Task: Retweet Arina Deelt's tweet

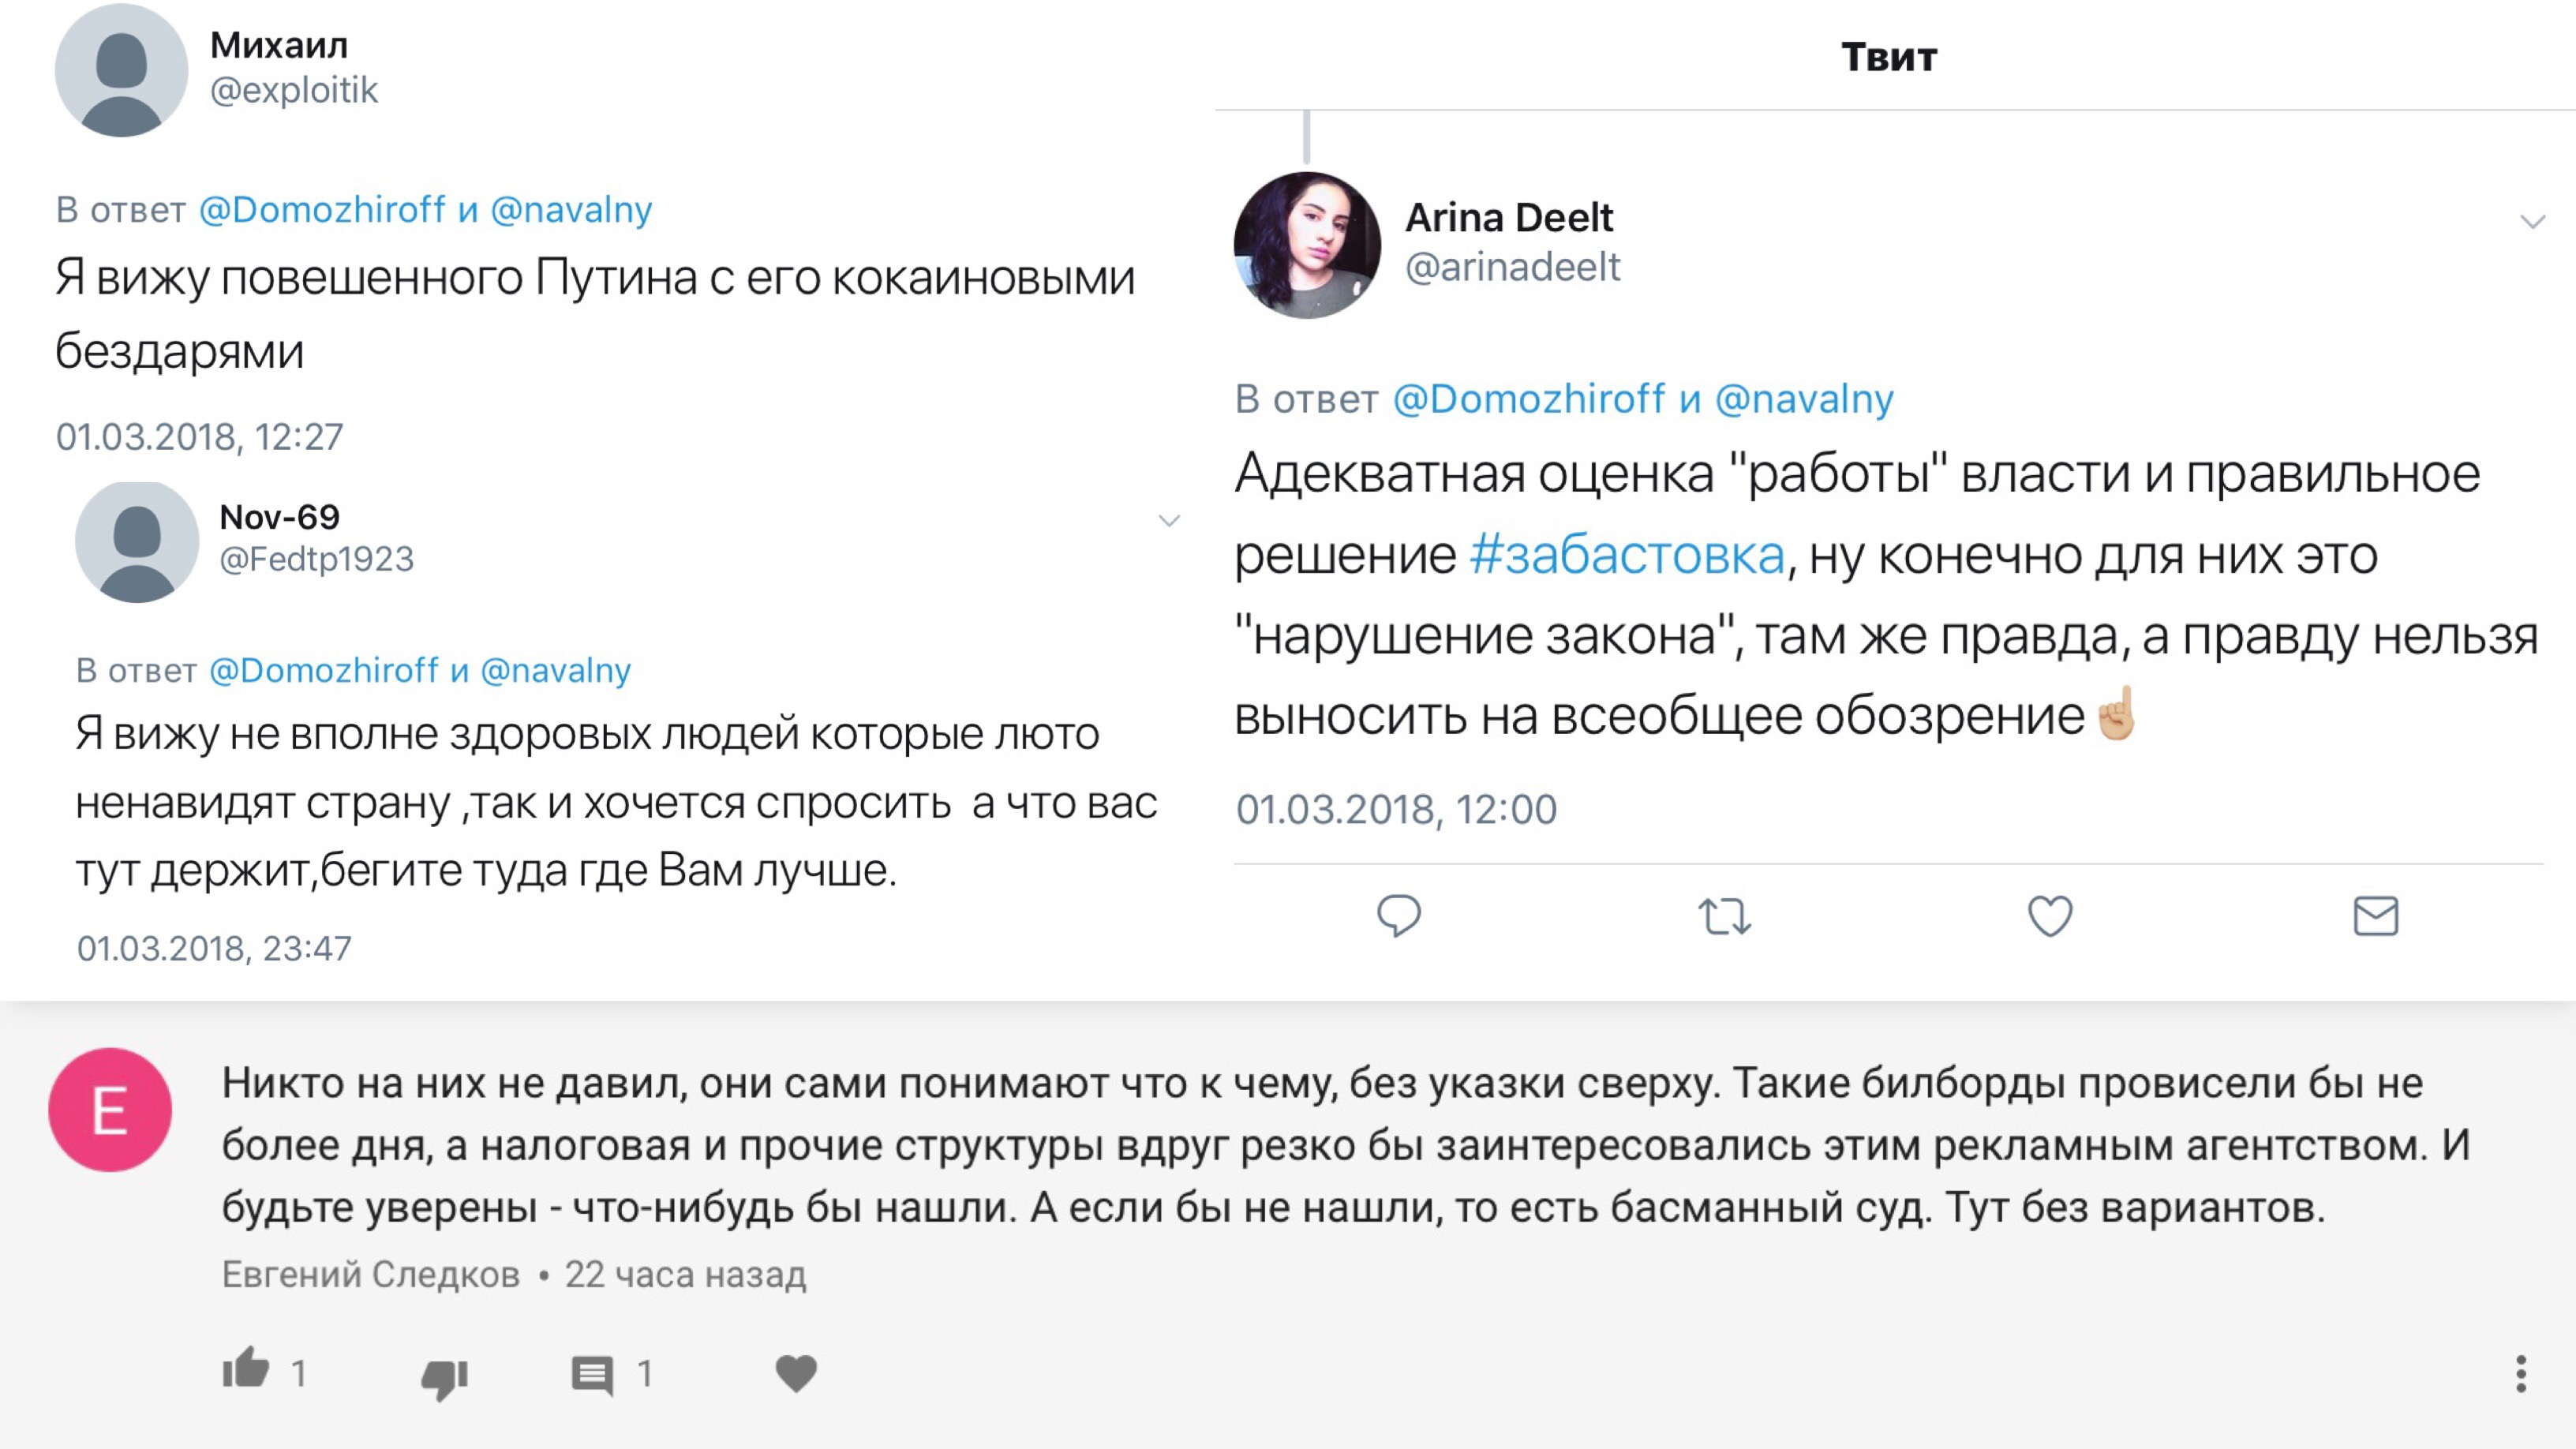Action: point(1724,916)
